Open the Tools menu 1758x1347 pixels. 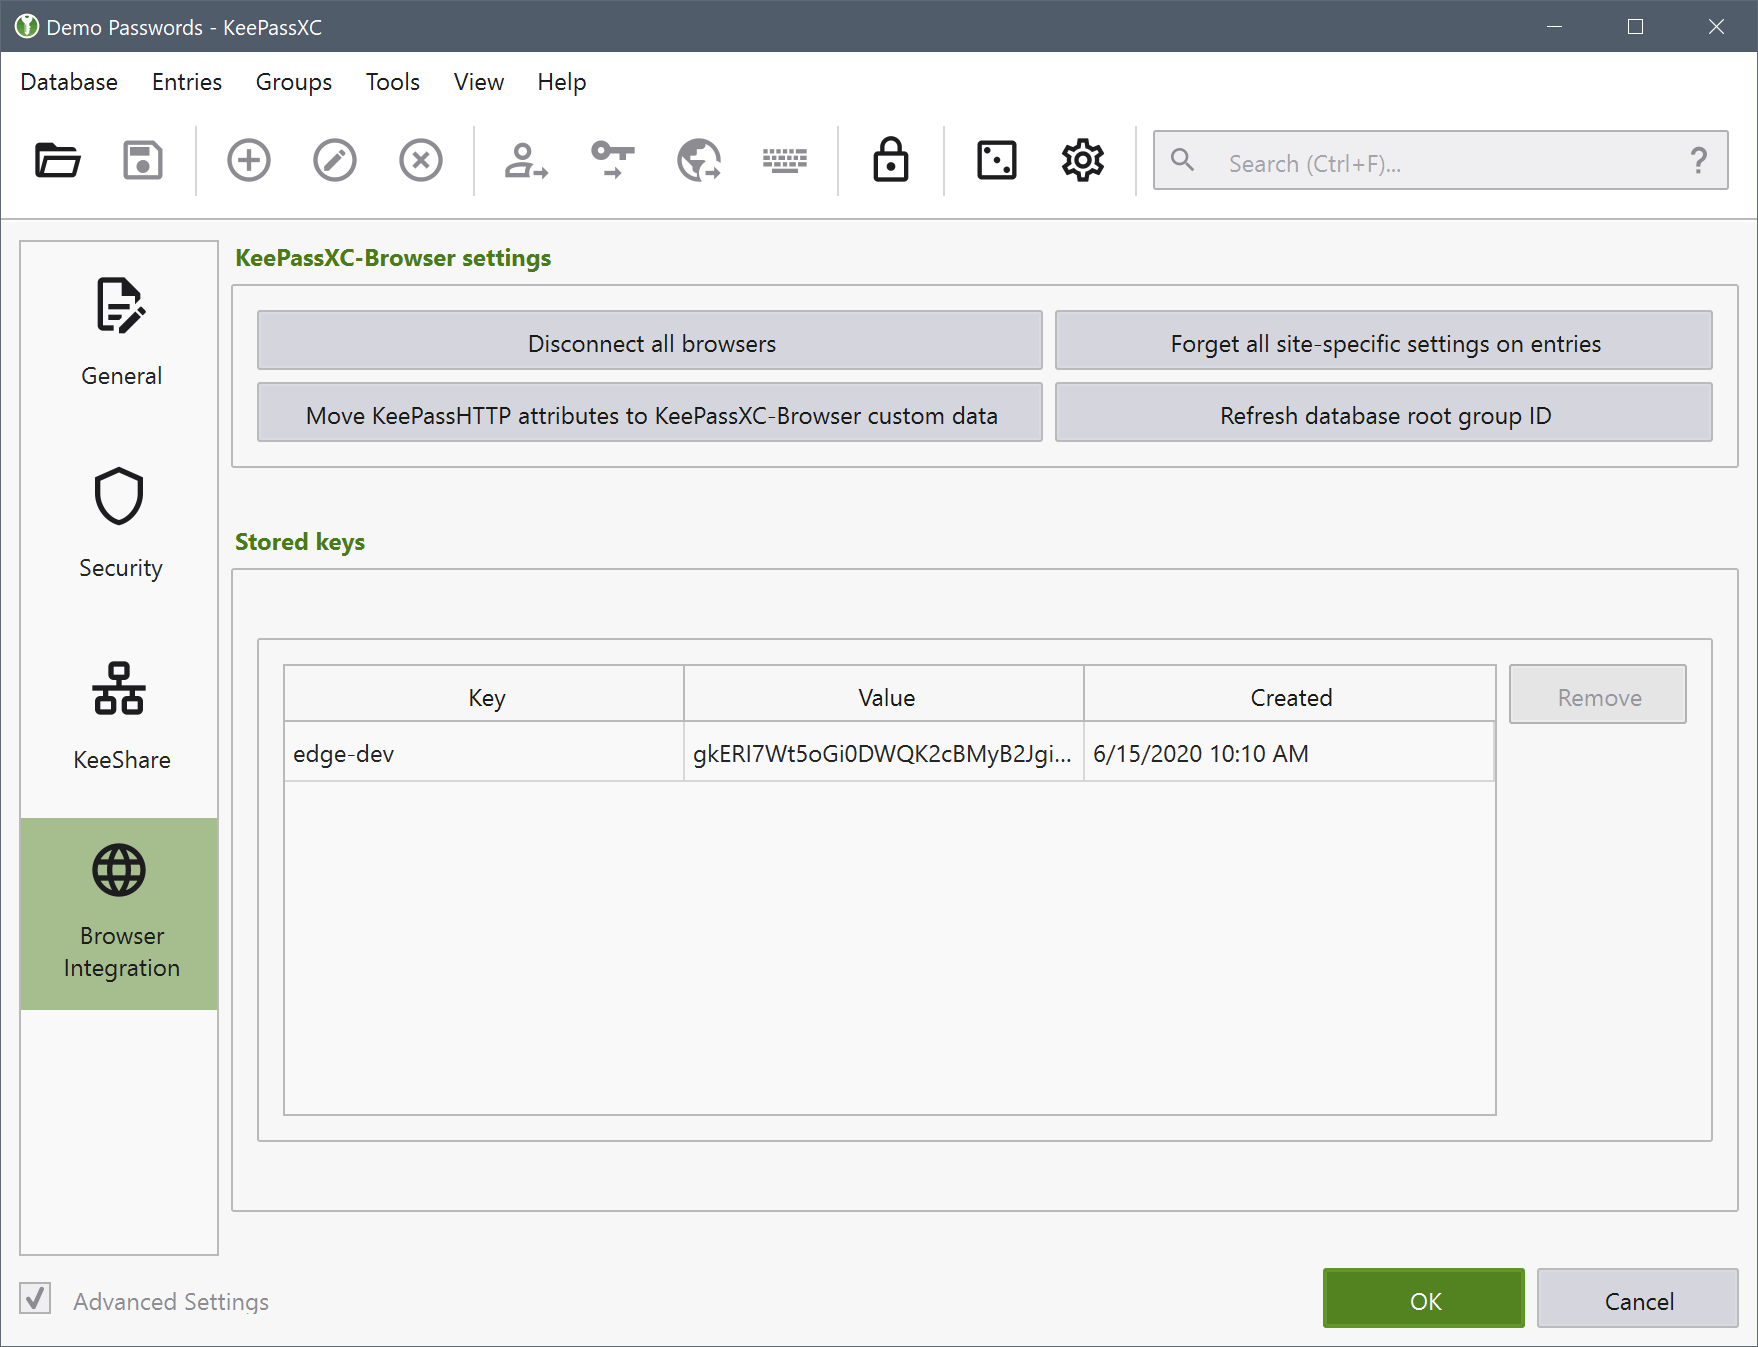click(x=392, y=82)
